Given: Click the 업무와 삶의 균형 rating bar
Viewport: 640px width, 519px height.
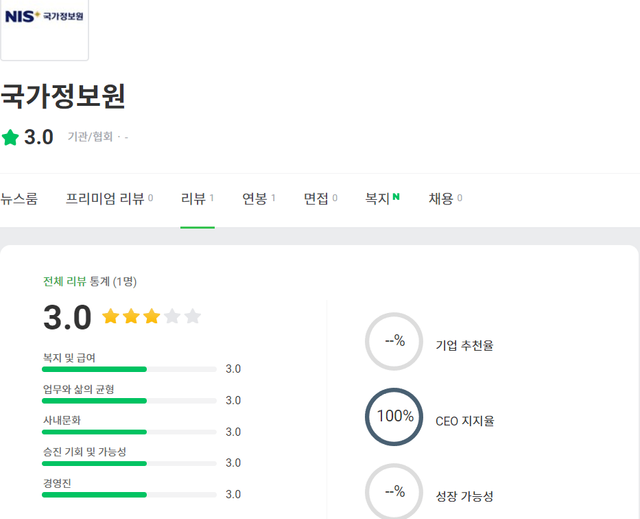Looking at the screenshot, I should tap(129, 400).
